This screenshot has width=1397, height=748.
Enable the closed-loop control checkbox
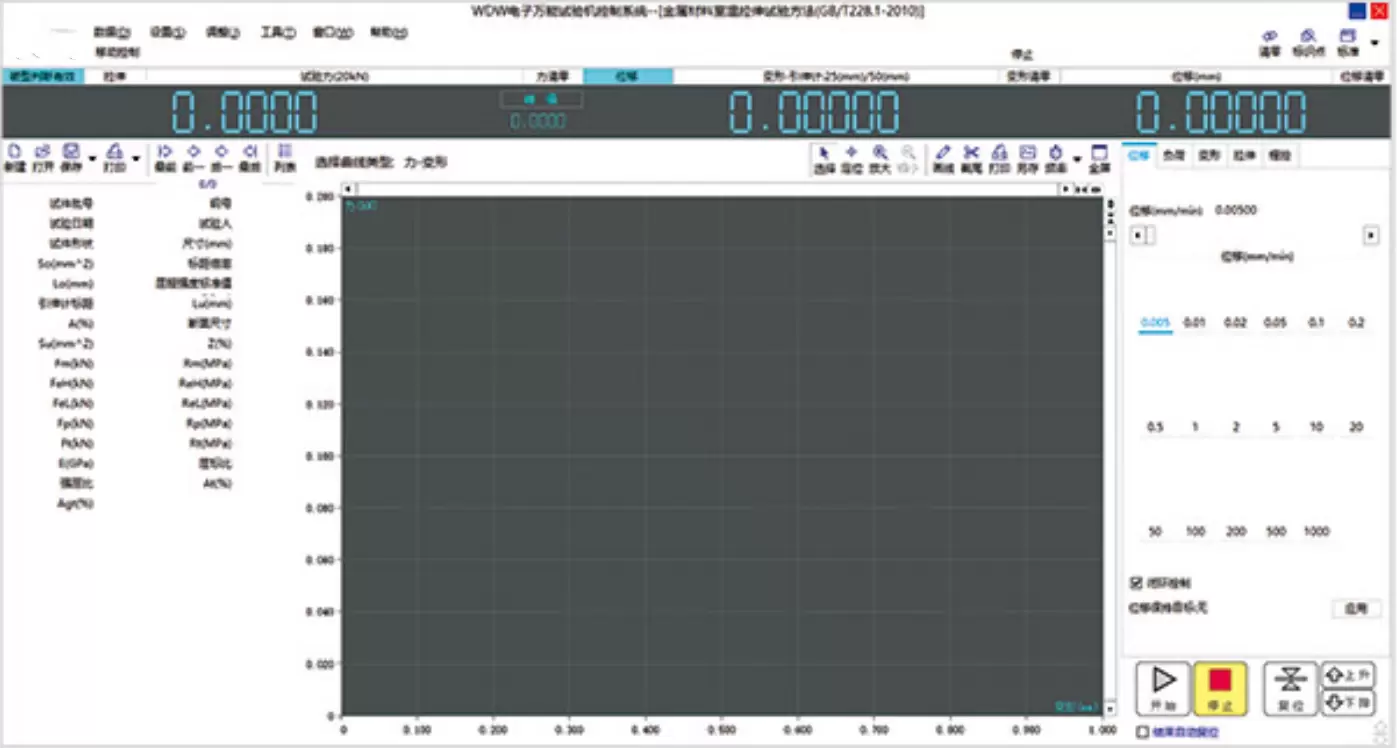(x=1136, y=583)
